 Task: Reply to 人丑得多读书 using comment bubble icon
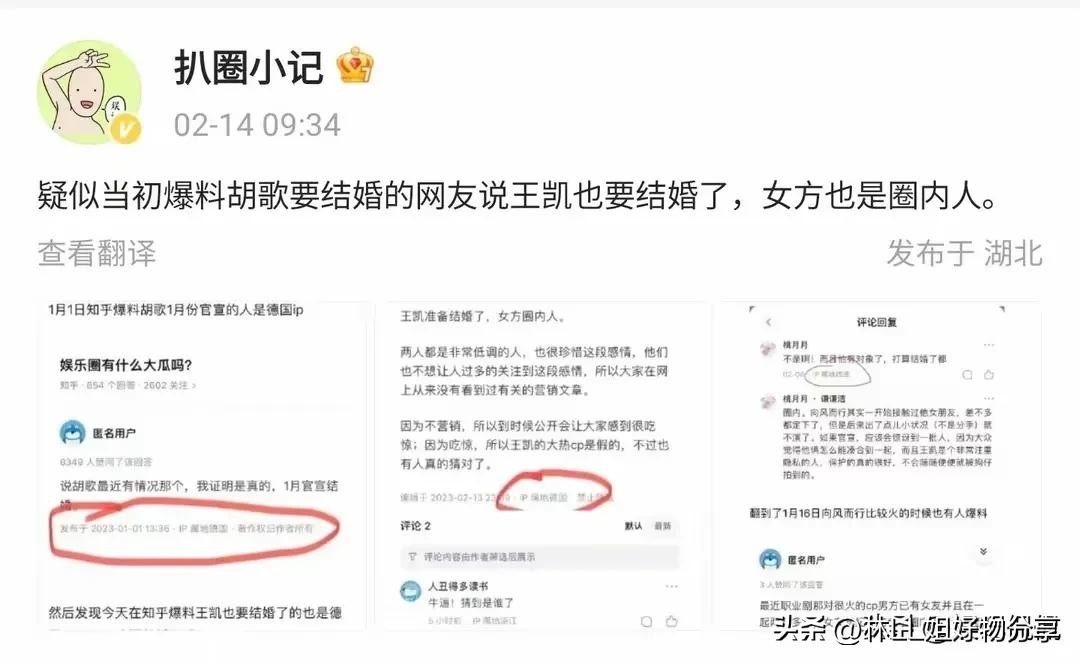tap(646, 621)
